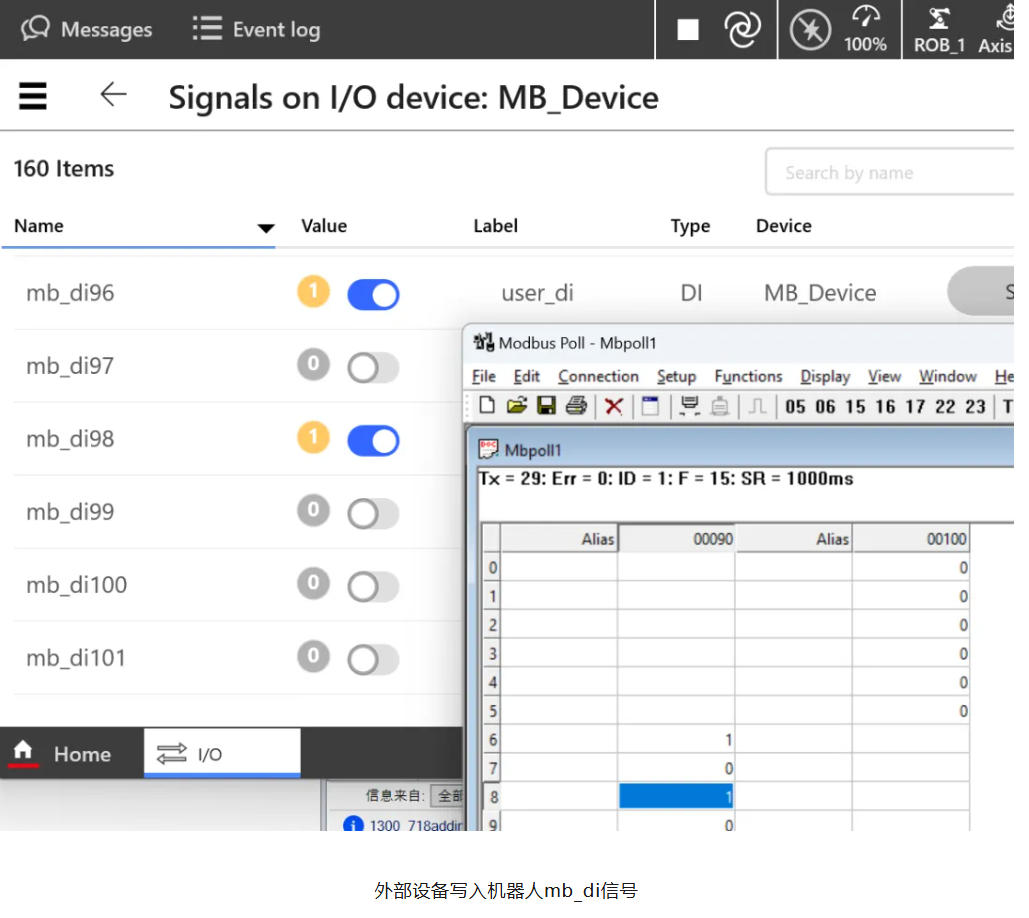1029x918 pixels.
Task: Go back with the left arrow
Action: (x=113, y=95)
